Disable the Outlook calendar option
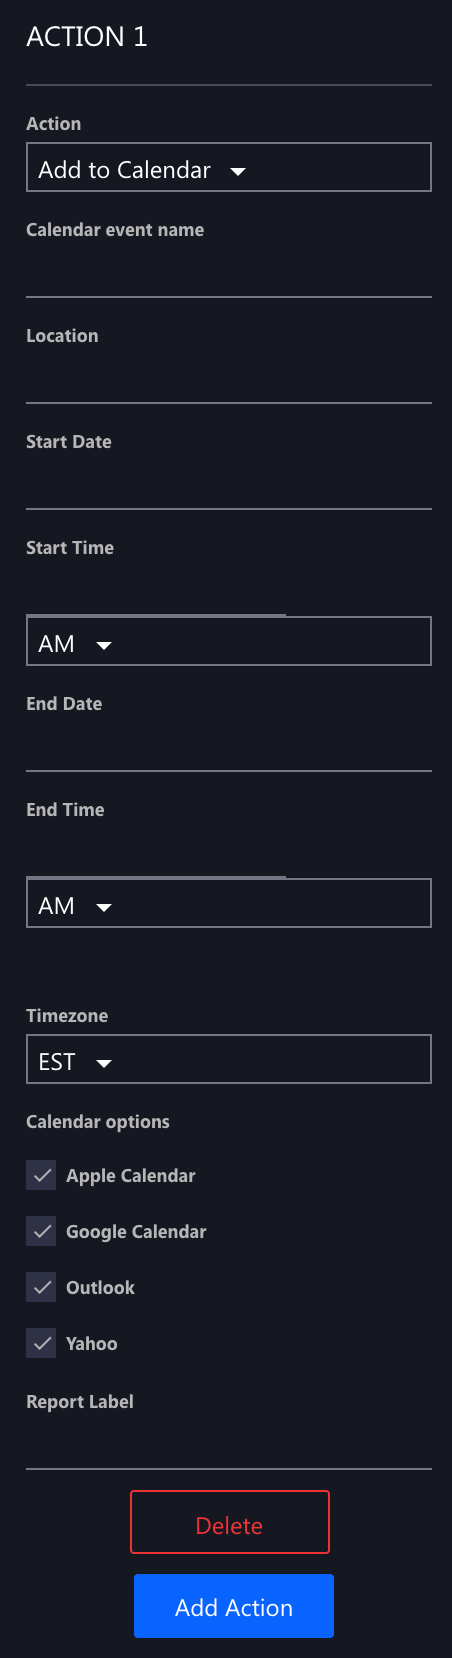 pyautogui.click(x=42, y=1288)
